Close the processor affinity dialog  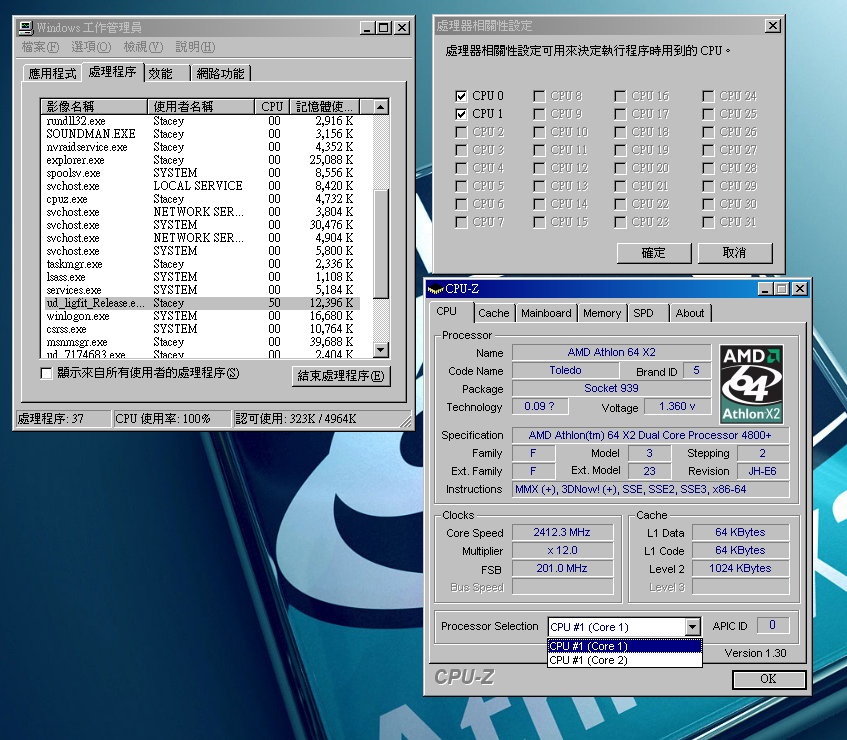click(x=772, y=26)
